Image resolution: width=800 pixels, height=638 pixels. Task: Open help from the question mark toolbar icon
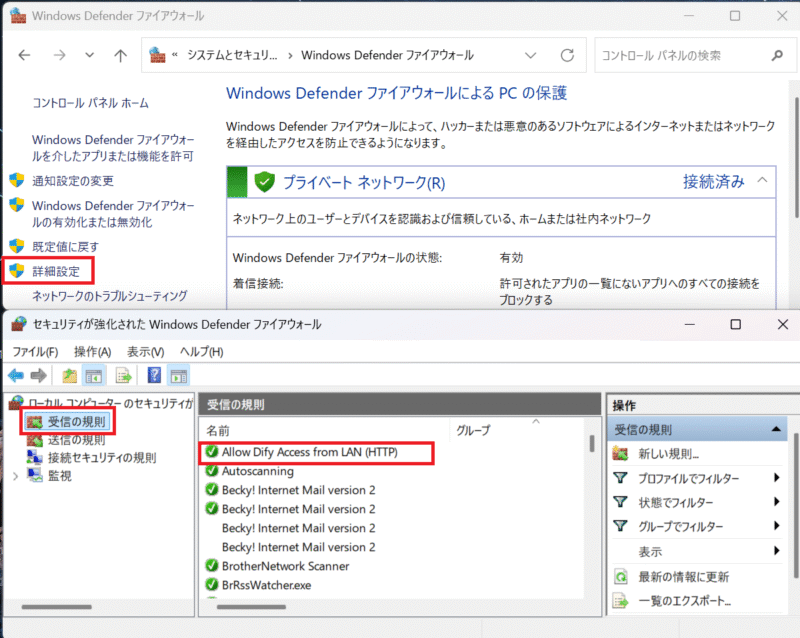(x=154, y=376)
